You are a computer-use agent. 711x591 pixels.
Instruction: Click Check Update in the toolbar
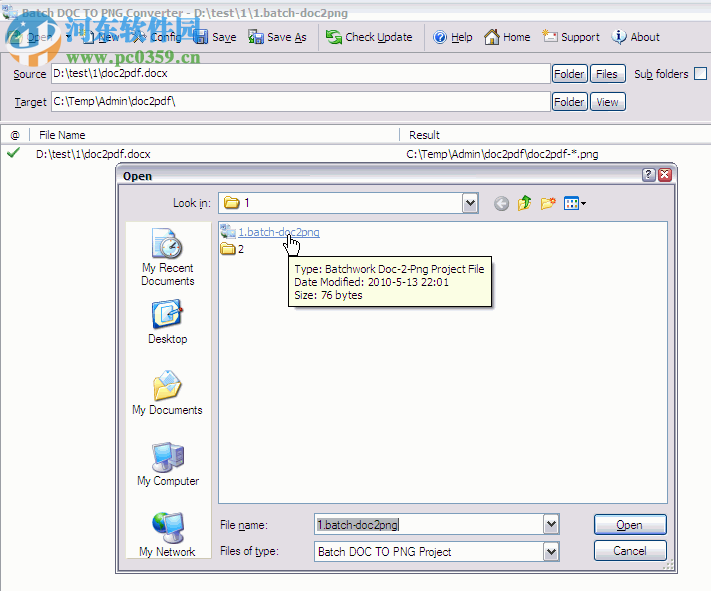369,37
